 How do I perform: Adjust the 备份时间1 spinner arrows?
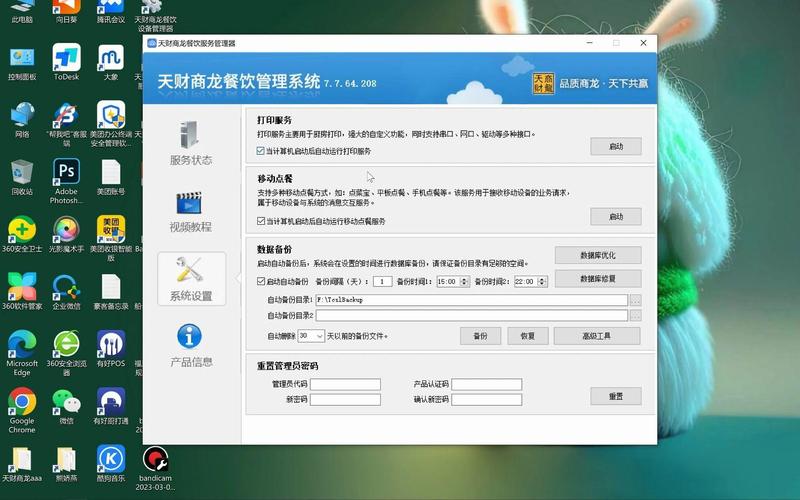(464, 282)
